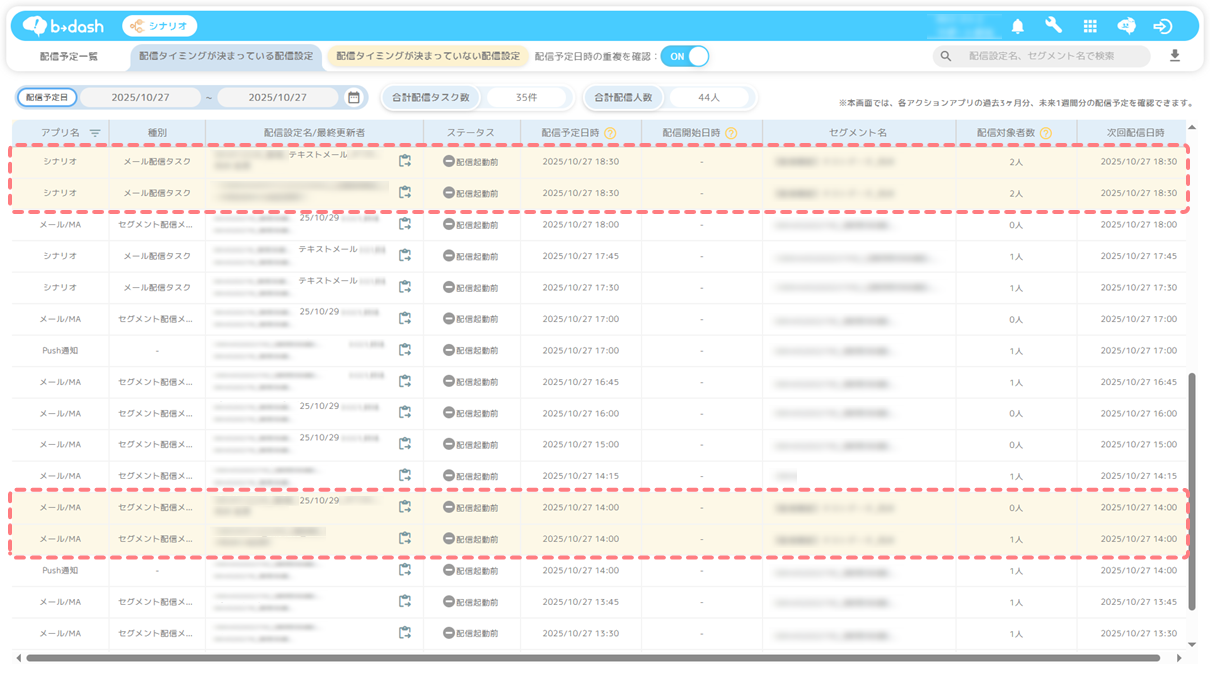Open the notifications bell
The width and height of the screenshot is (1210, 680).
(1018, 27)
